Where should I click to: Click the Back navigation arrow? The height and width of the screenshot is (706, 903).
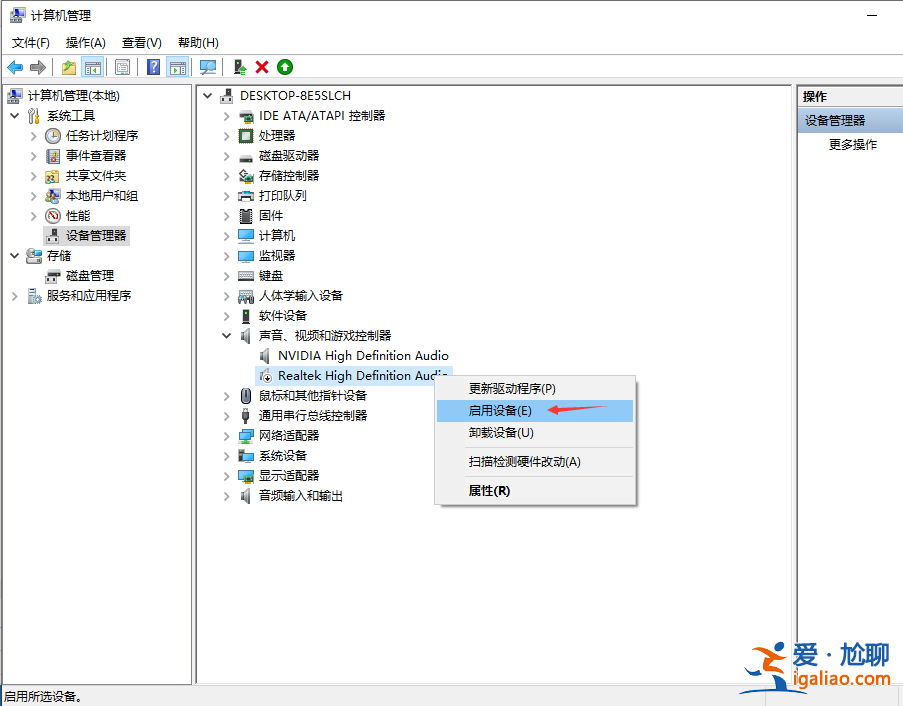[13, 66]
